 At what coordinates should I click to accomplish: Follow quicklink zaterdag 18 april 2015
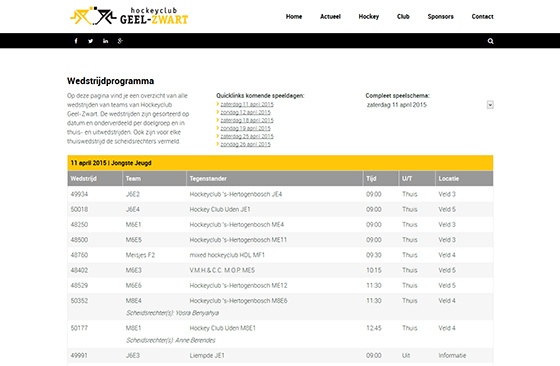pos(247,120)
